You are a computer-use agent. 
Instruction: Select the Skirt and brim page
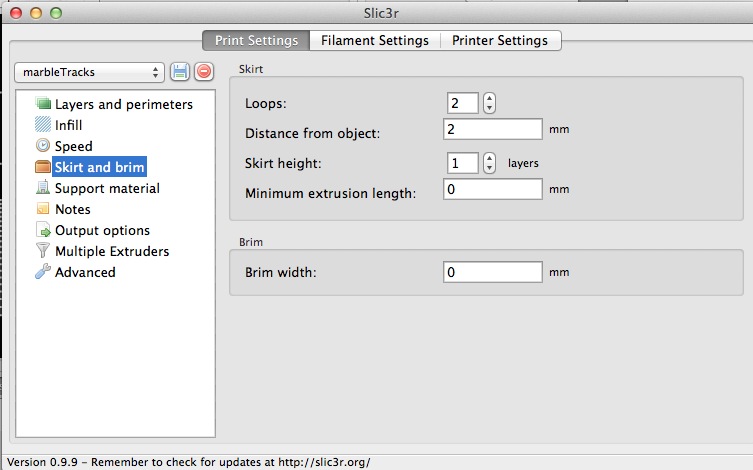99,167
